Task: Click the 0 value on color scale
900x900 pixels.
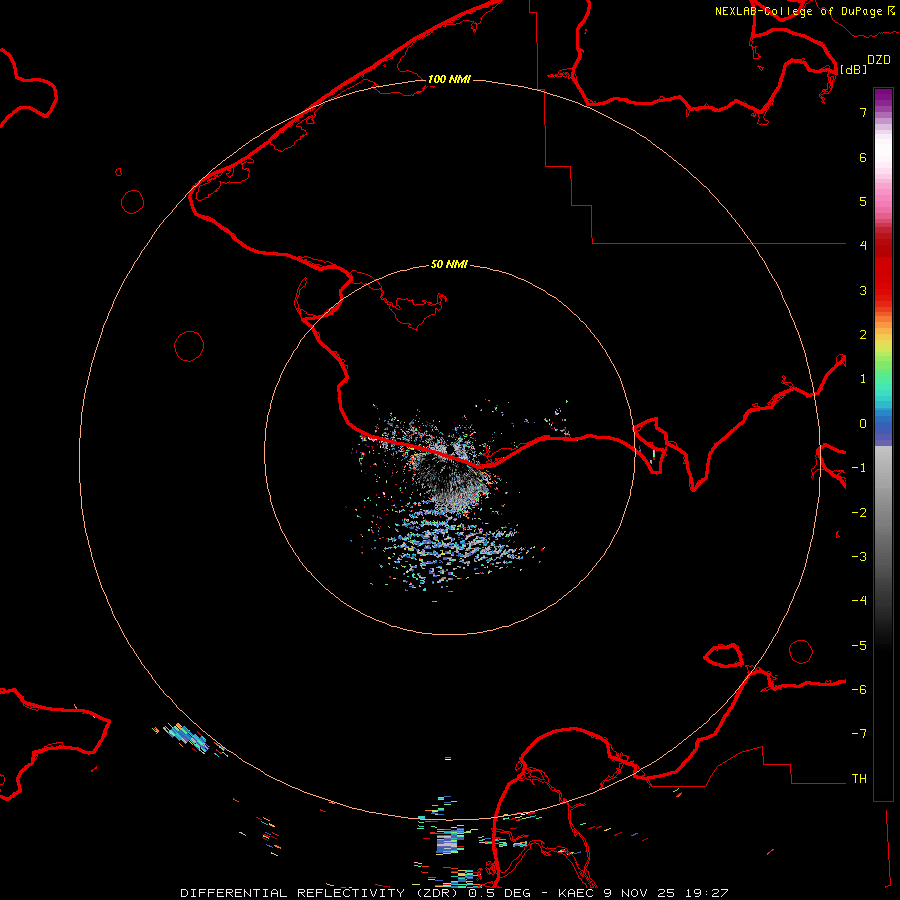Action: 863,424
